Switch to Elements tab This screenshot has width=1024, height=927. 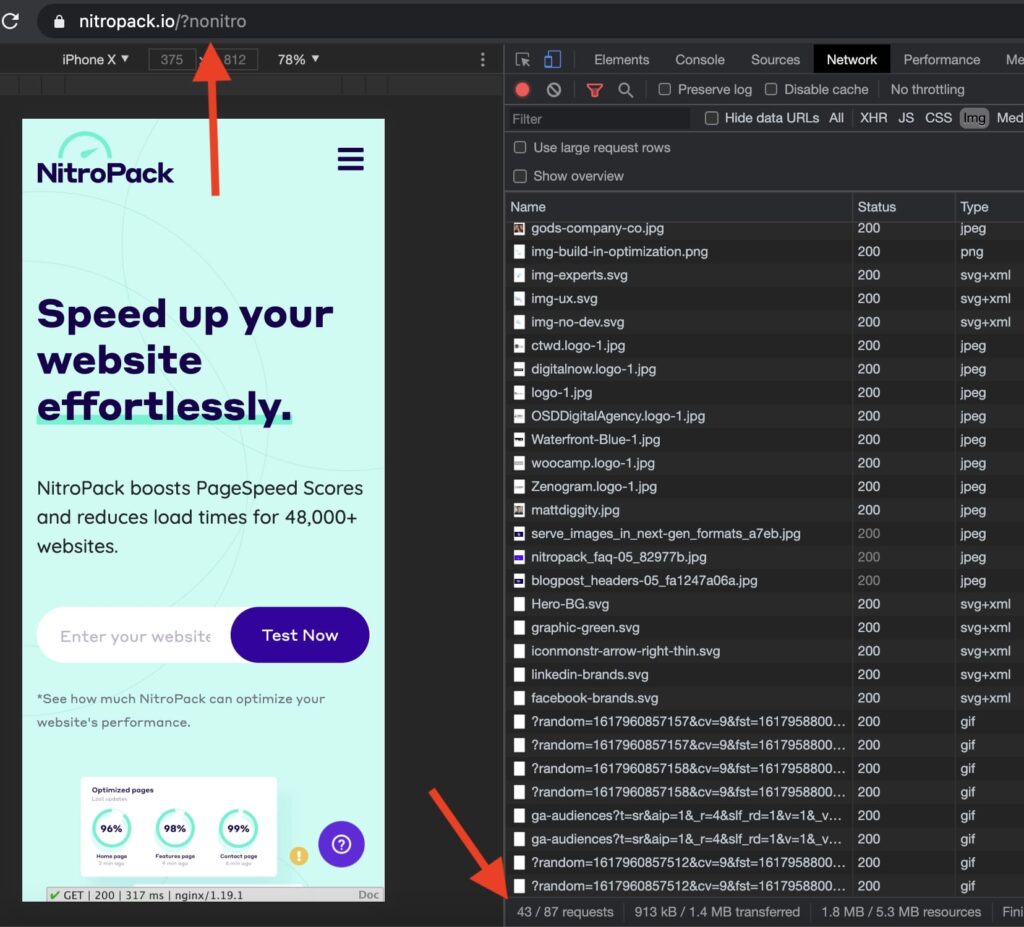[x=621, y=59]
